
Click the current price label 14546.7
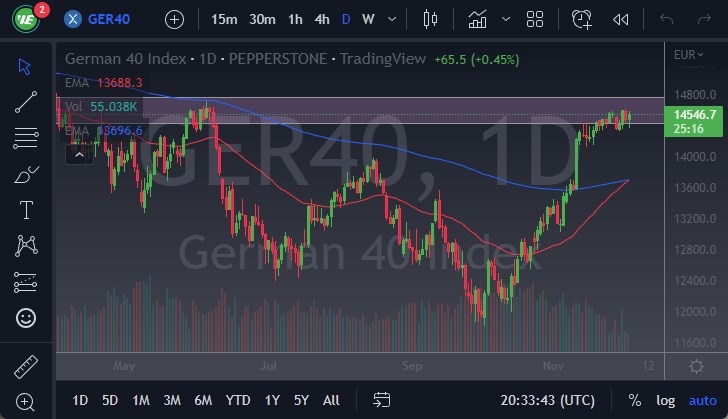click(694, 121)
